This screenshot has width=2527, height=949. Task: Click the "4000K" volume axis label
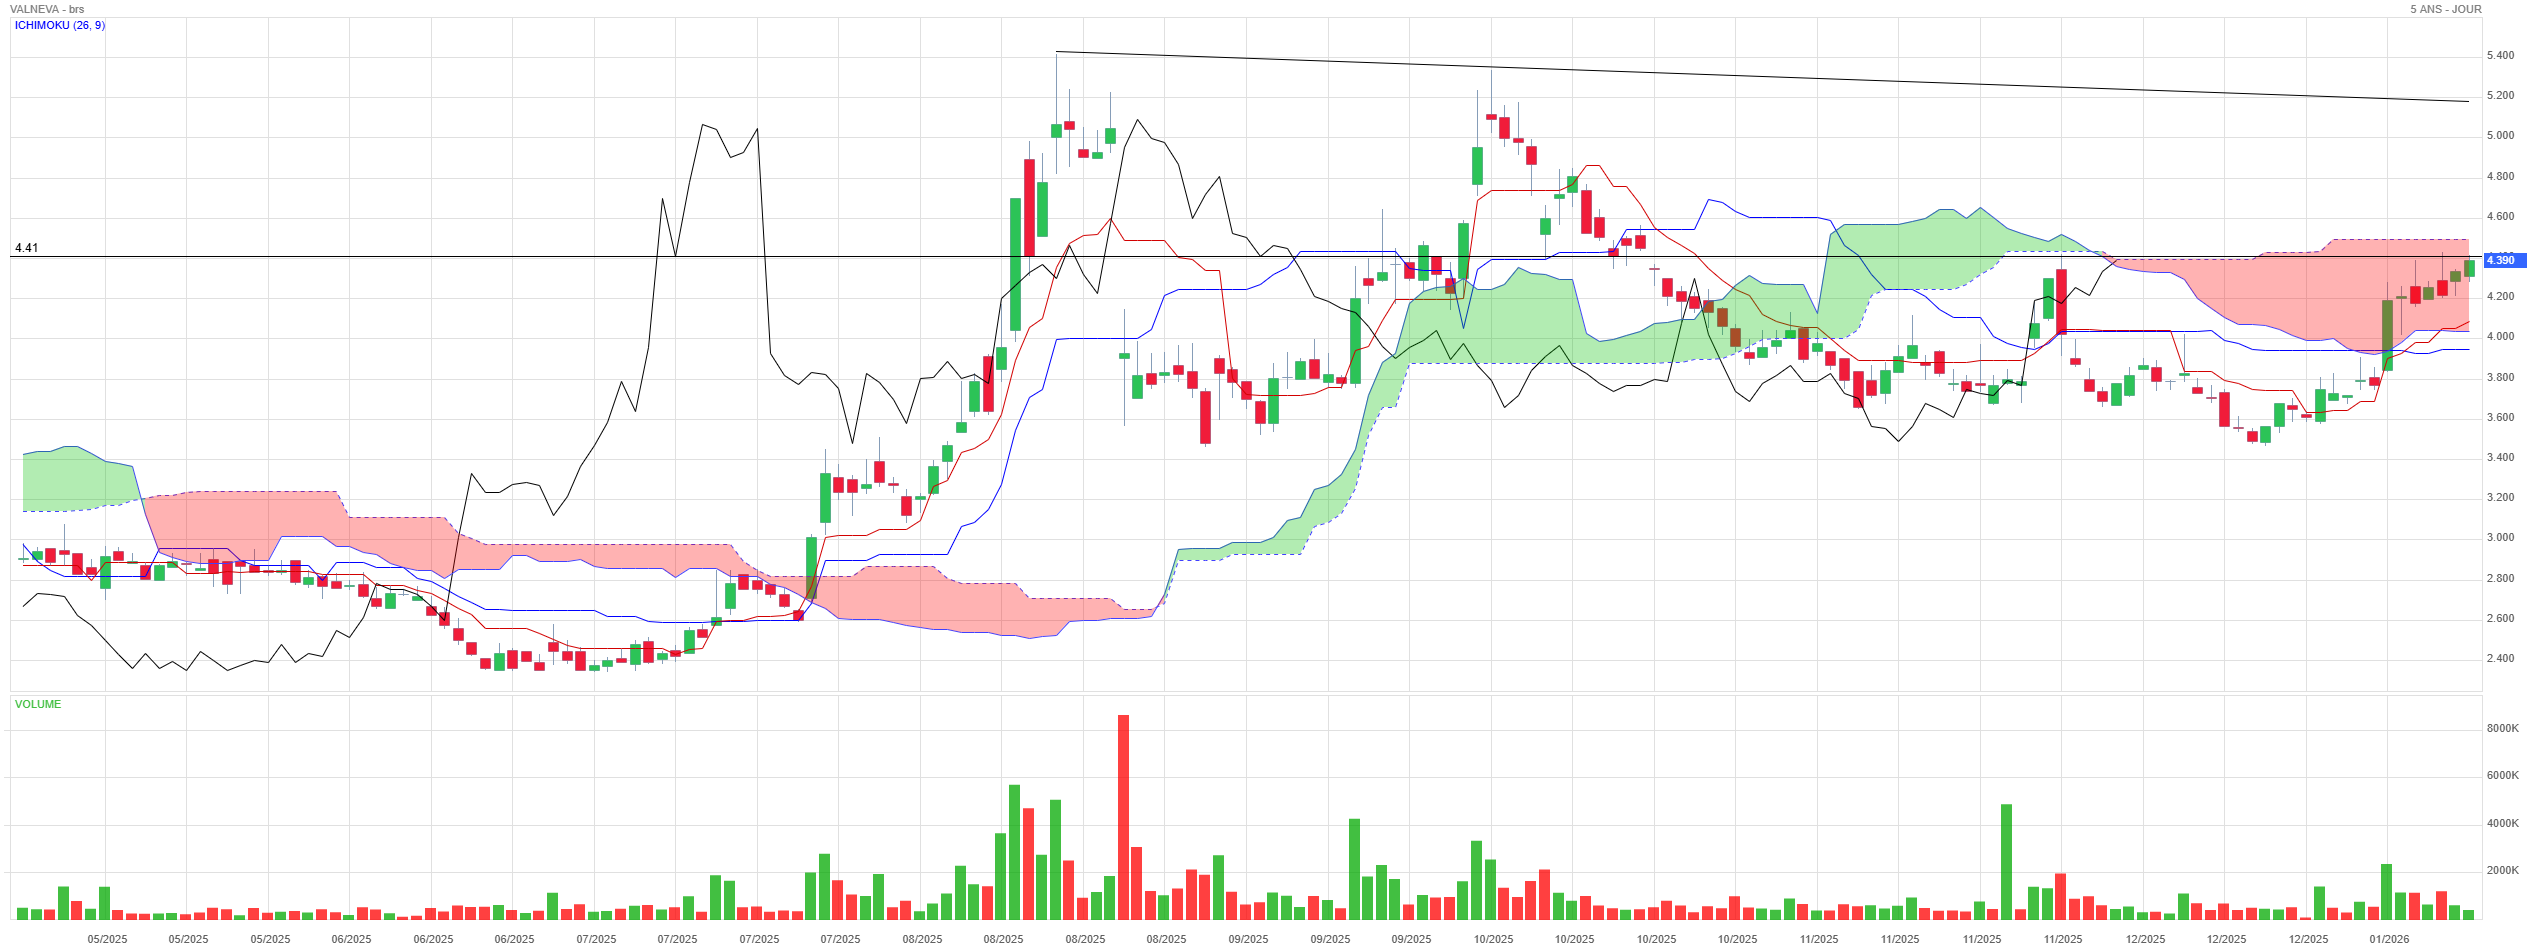click(2503, 823)
